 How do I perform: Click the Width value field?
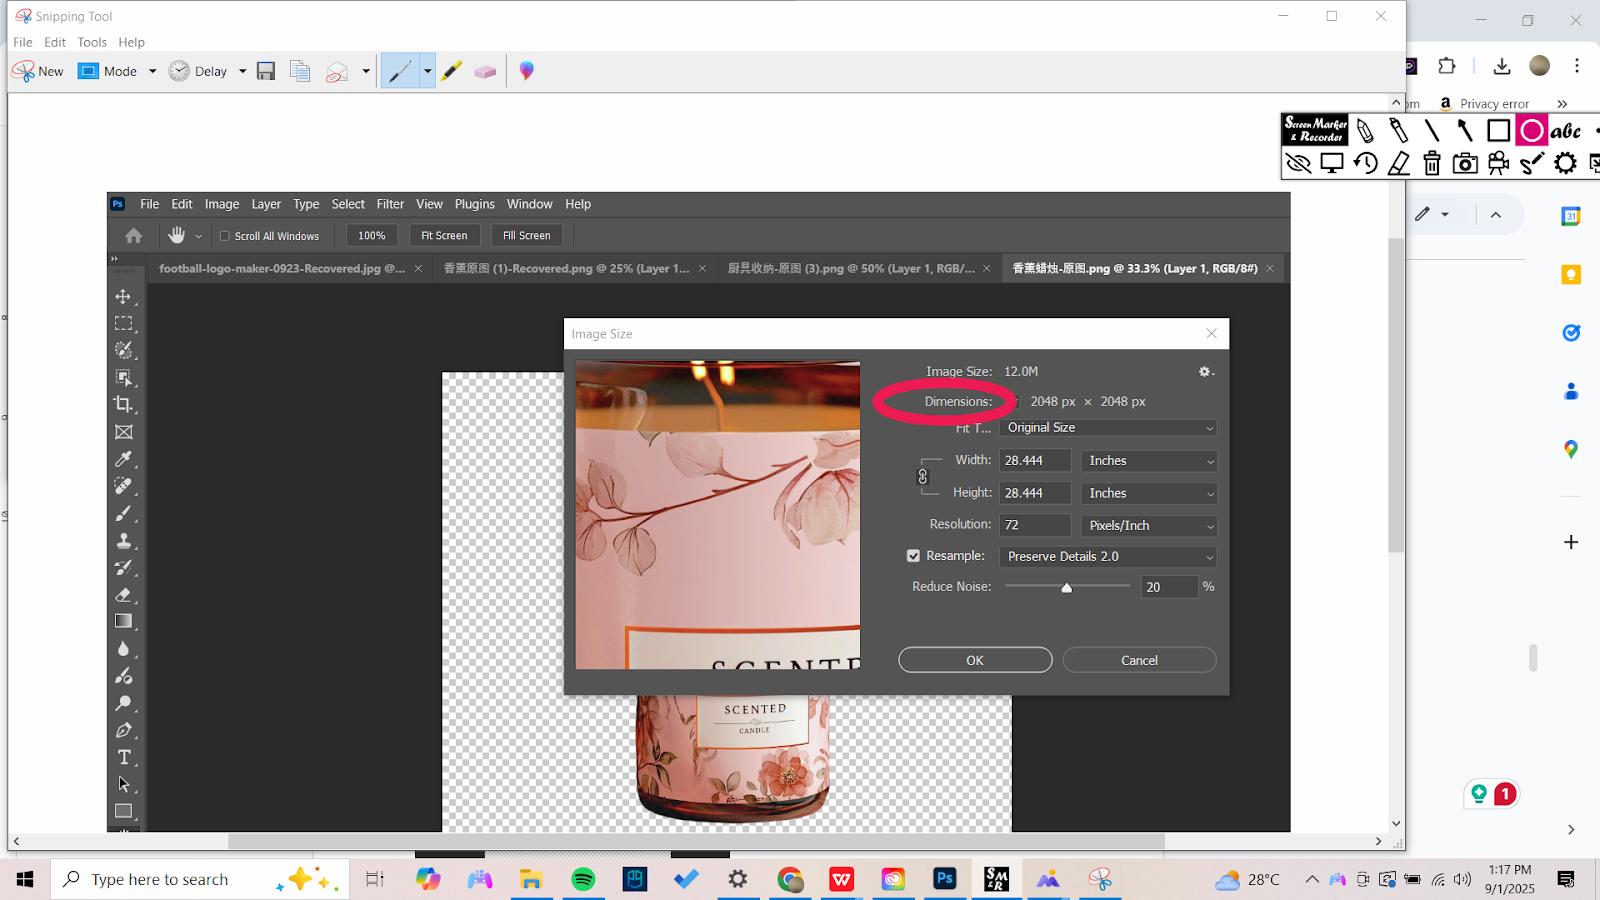pyautogui.click(x=1035, y=461)
